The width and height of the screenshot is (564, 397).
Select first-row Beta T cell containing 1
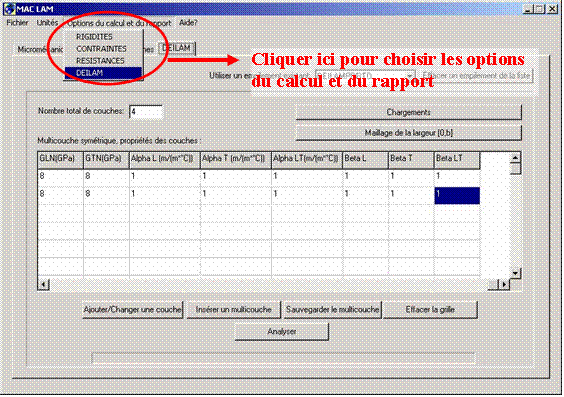click(x=411, y=178)
